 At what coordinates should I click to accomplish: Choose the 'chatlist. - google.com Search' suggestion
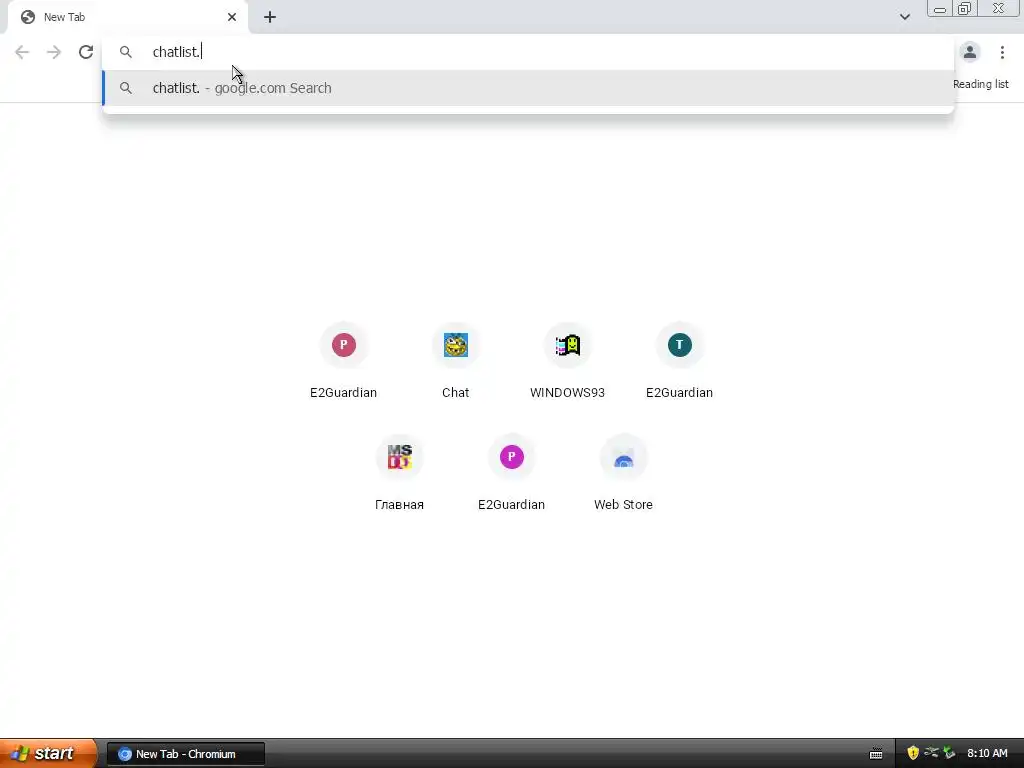528,88
